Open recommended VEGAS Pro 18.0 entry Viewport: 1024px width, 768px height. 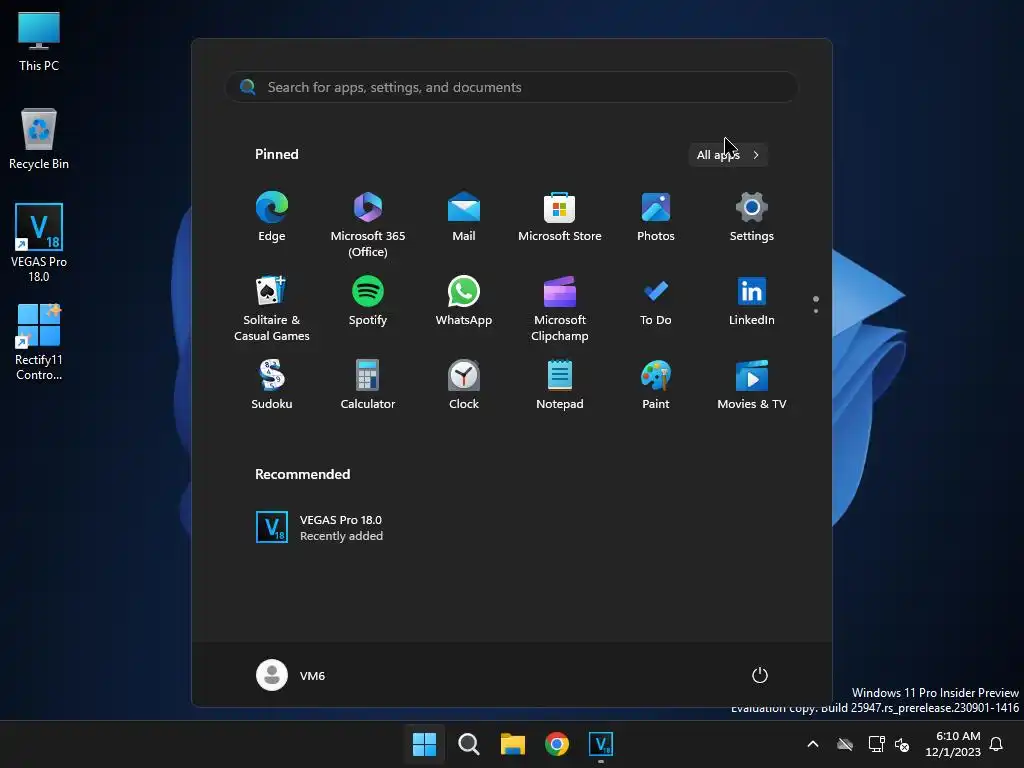(320, 528)
